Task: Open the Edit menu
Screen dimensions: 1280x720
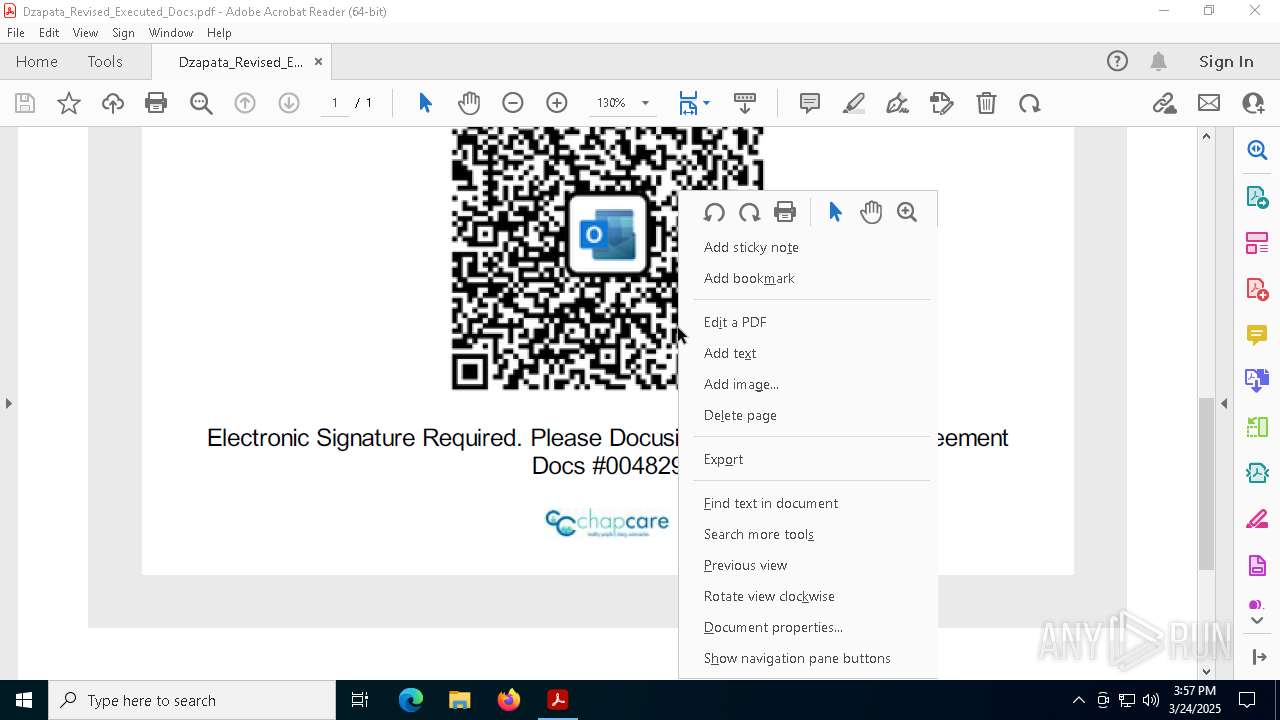Action: [x=49, y=33]
